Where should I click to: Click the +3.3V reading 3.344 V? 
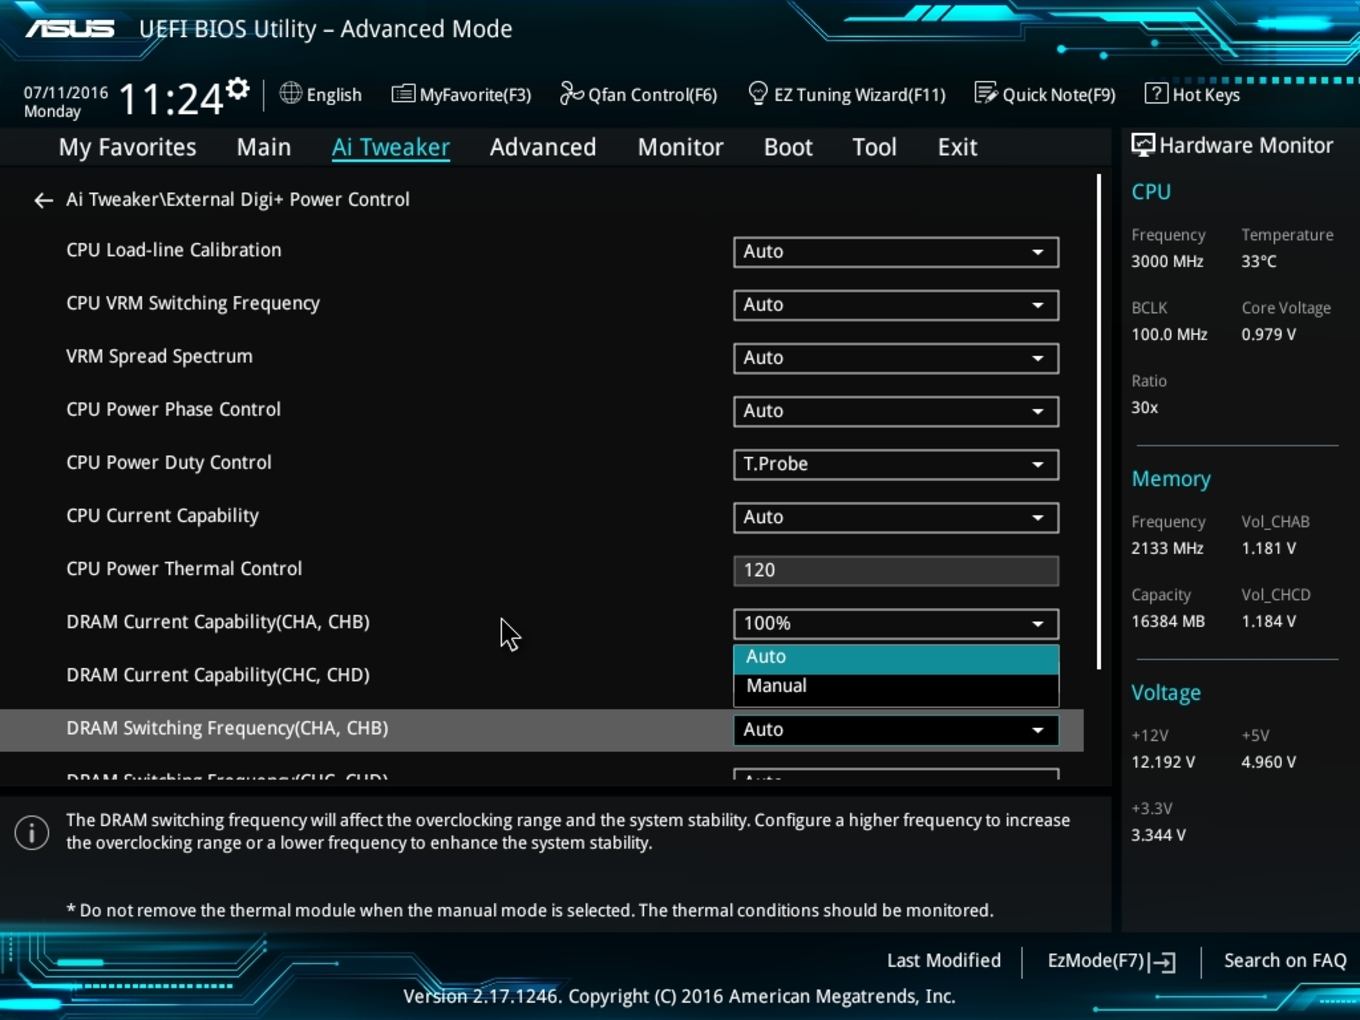(x=1158, y=835)
